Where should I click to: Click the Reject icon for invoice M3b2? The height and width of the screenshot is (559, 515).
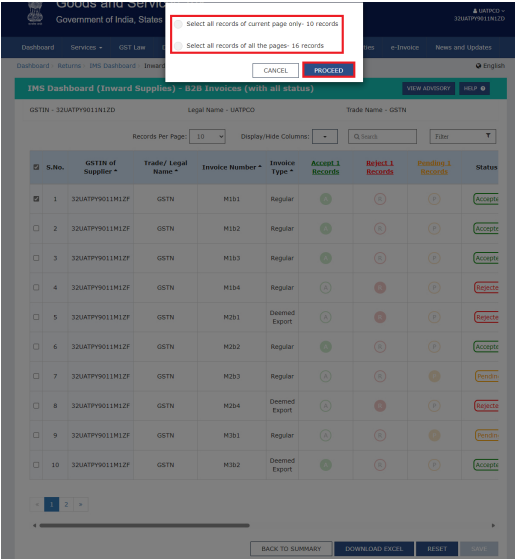point(380,465)
